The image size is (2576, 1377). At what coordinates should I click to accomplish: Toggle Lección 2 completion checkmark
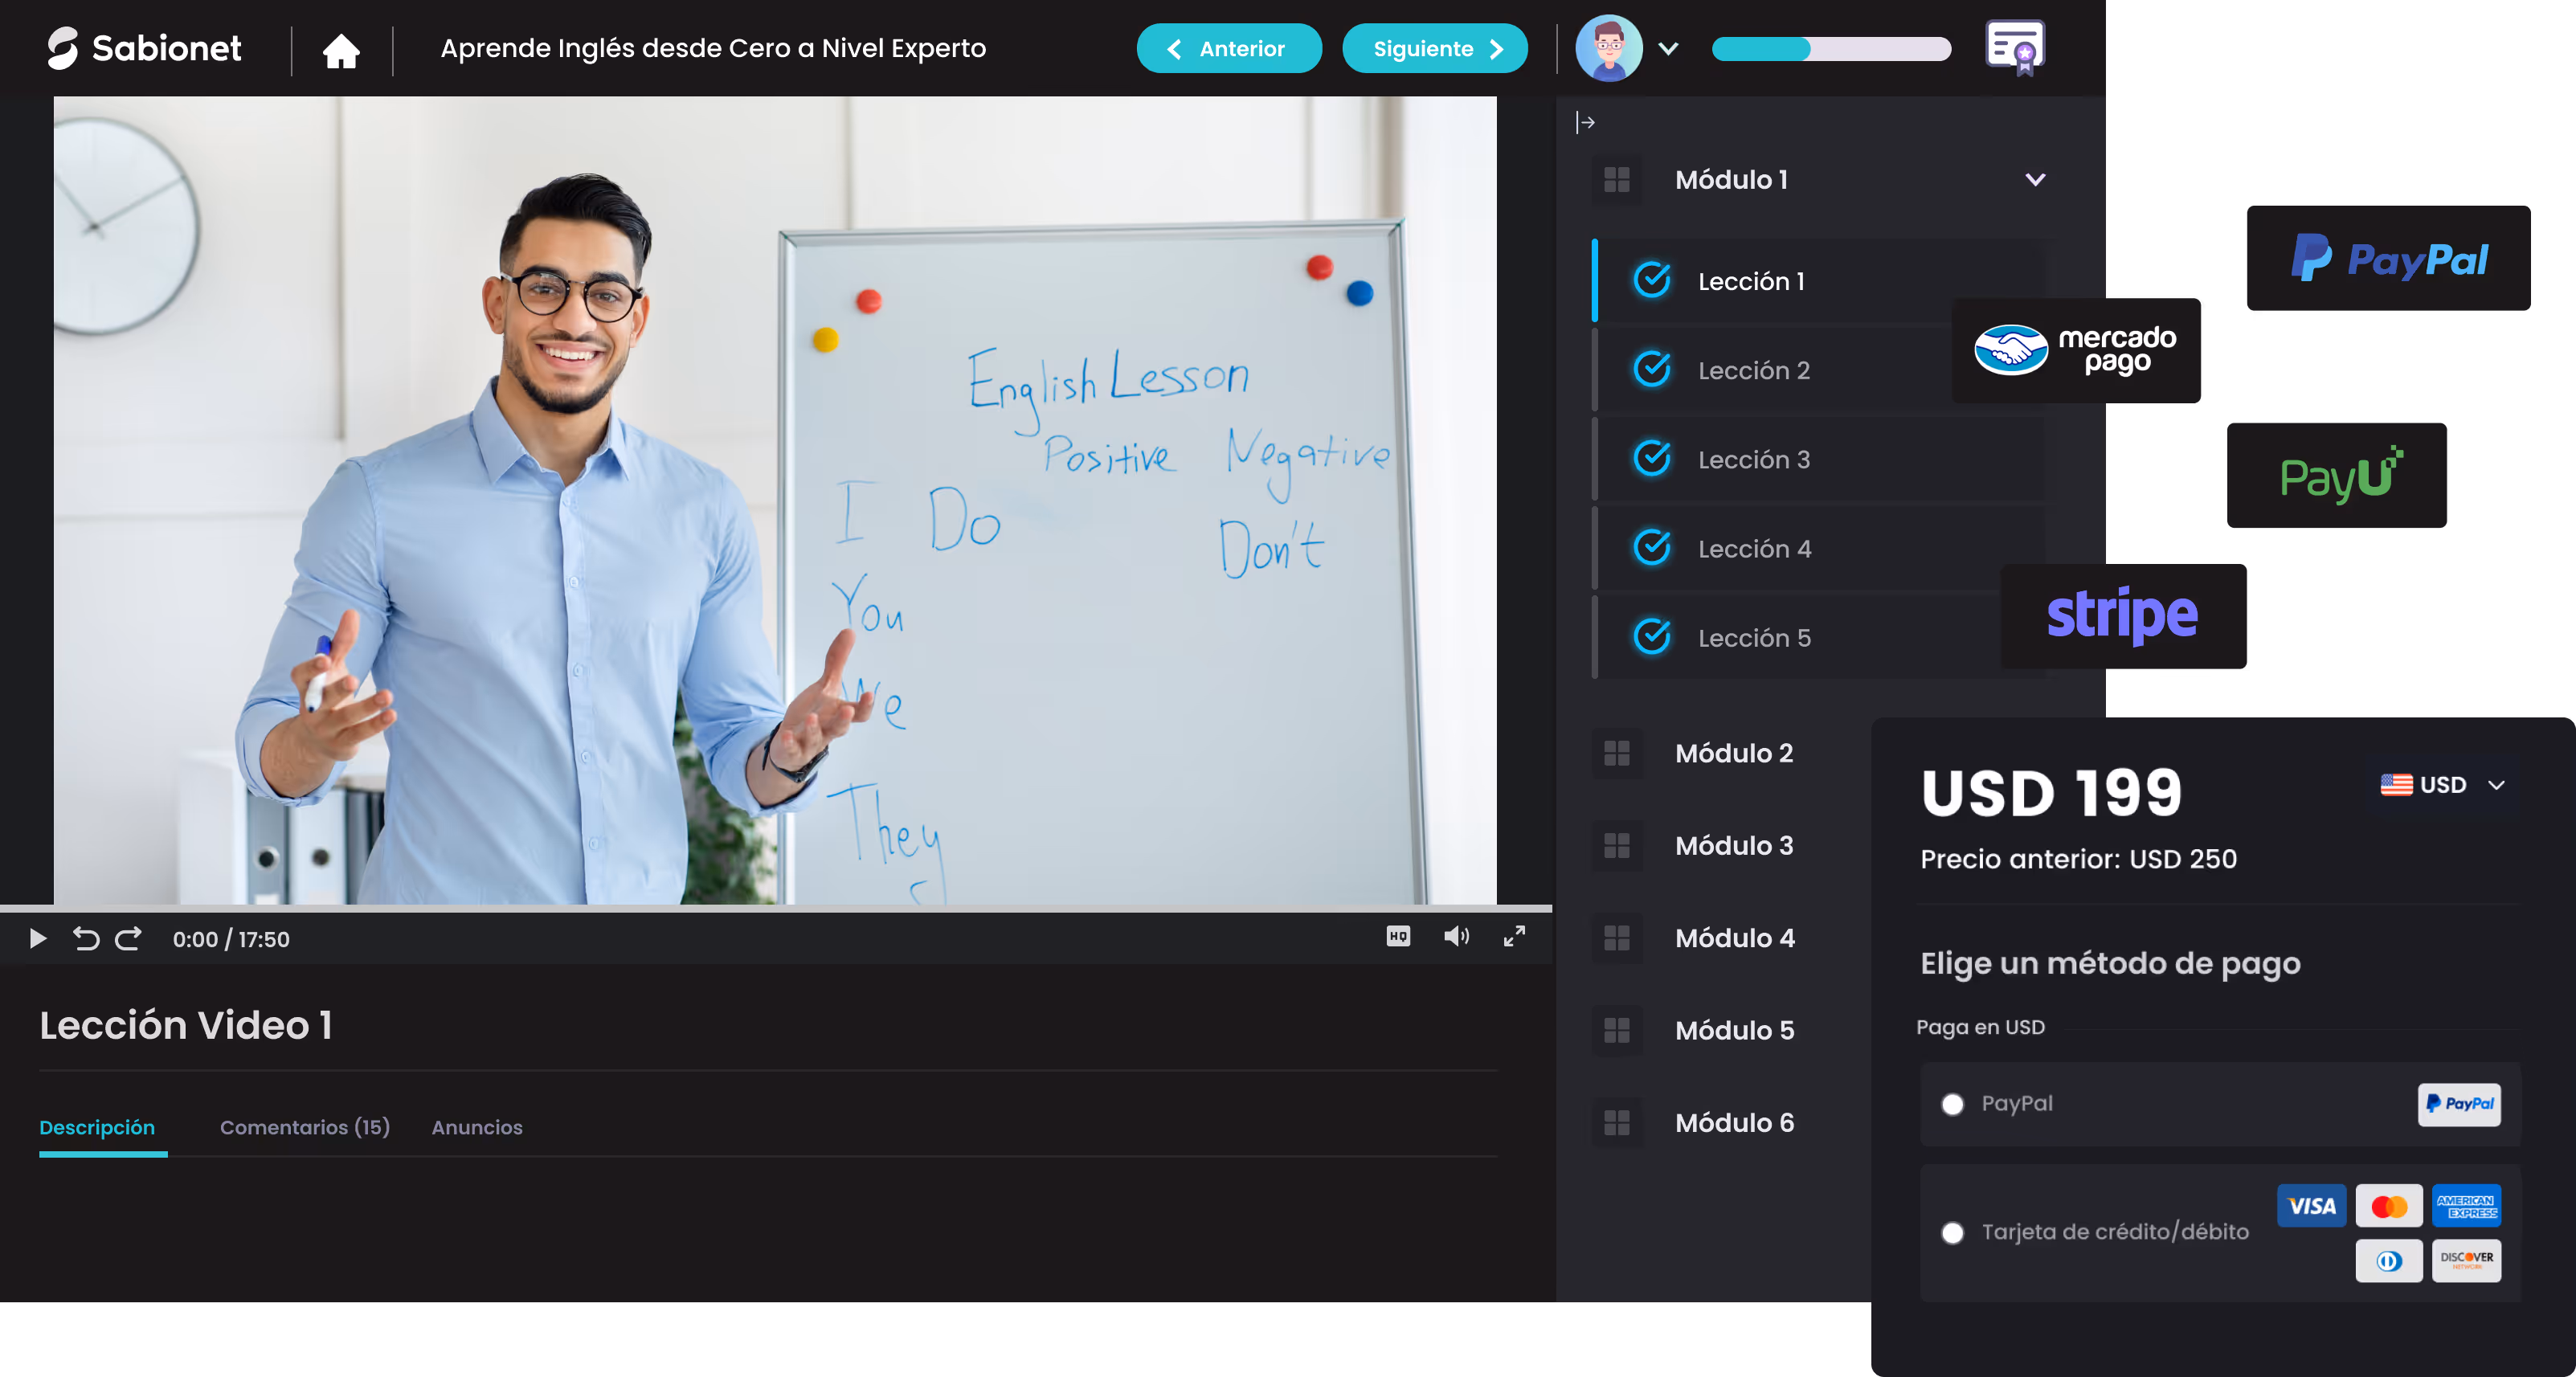[x=1652, y=370]
